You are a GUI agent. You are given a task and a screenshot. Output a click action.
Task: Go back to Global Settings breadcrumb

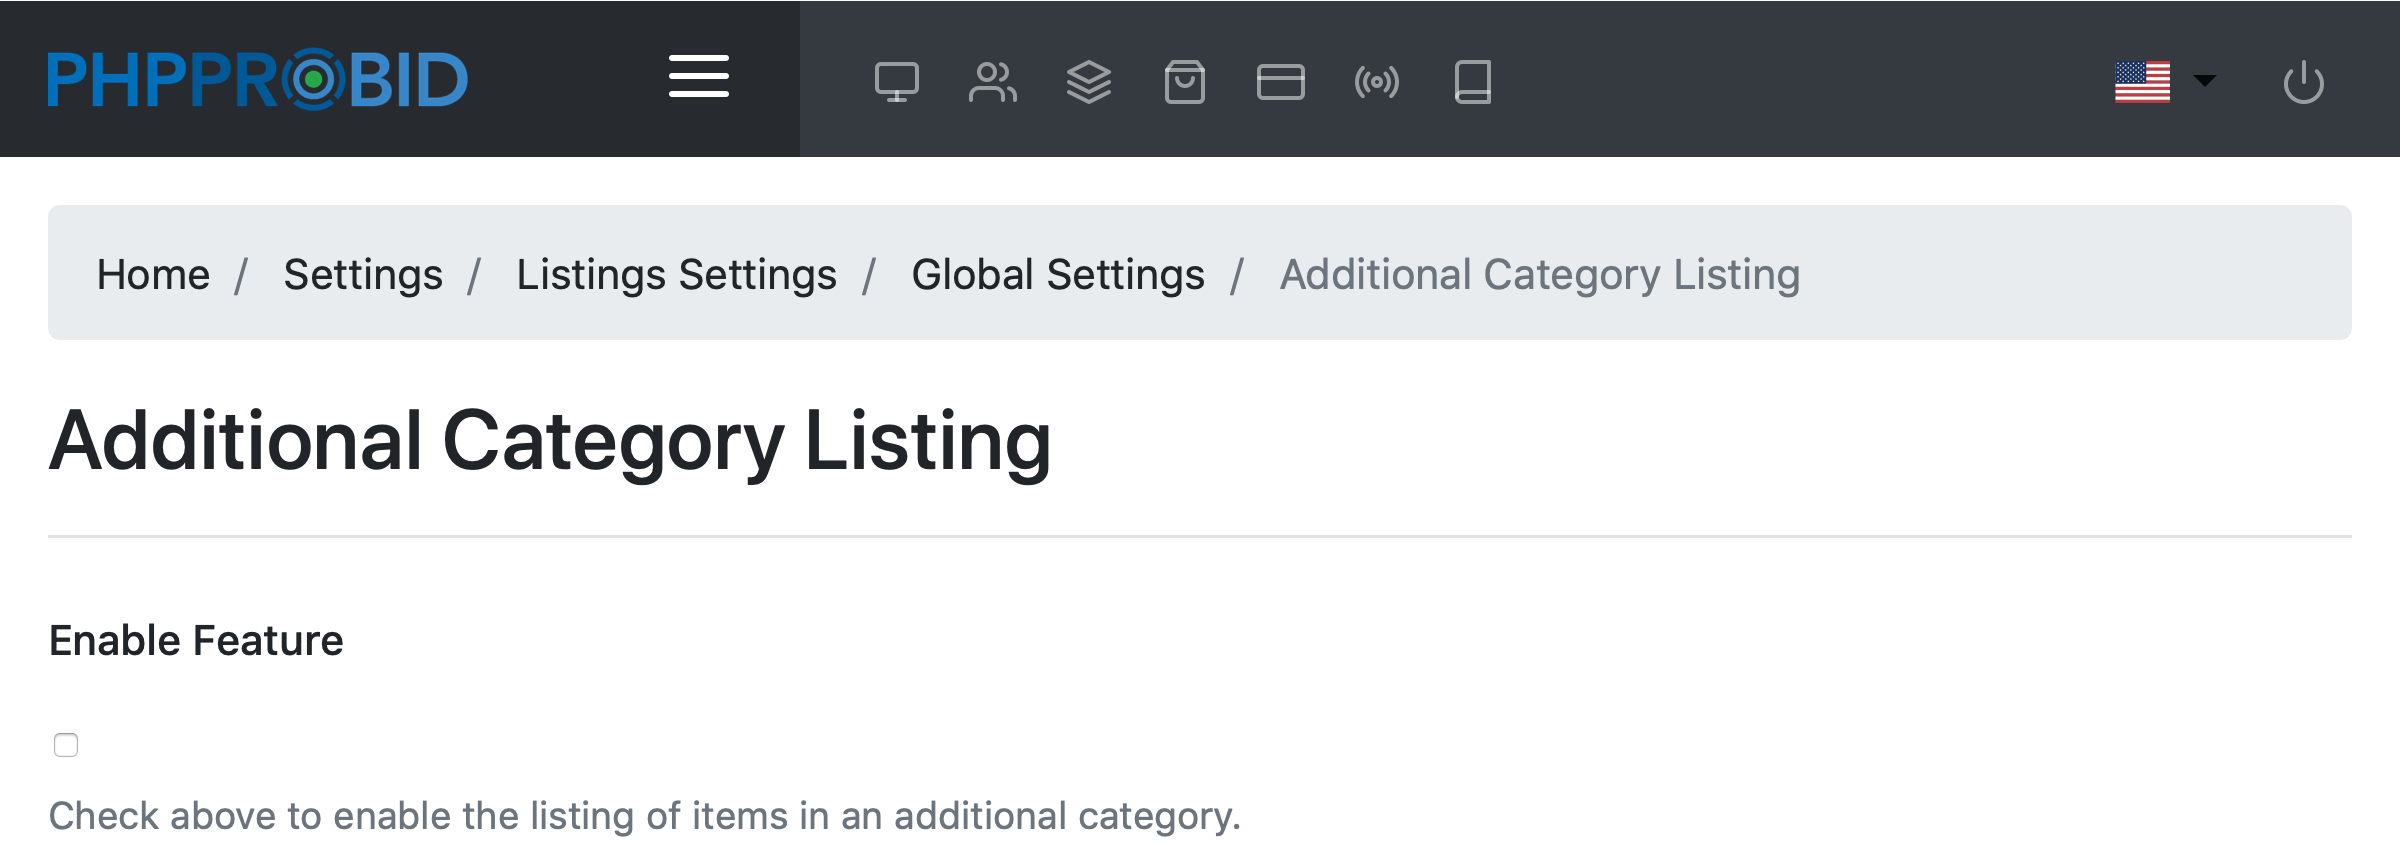point(1058,274)
